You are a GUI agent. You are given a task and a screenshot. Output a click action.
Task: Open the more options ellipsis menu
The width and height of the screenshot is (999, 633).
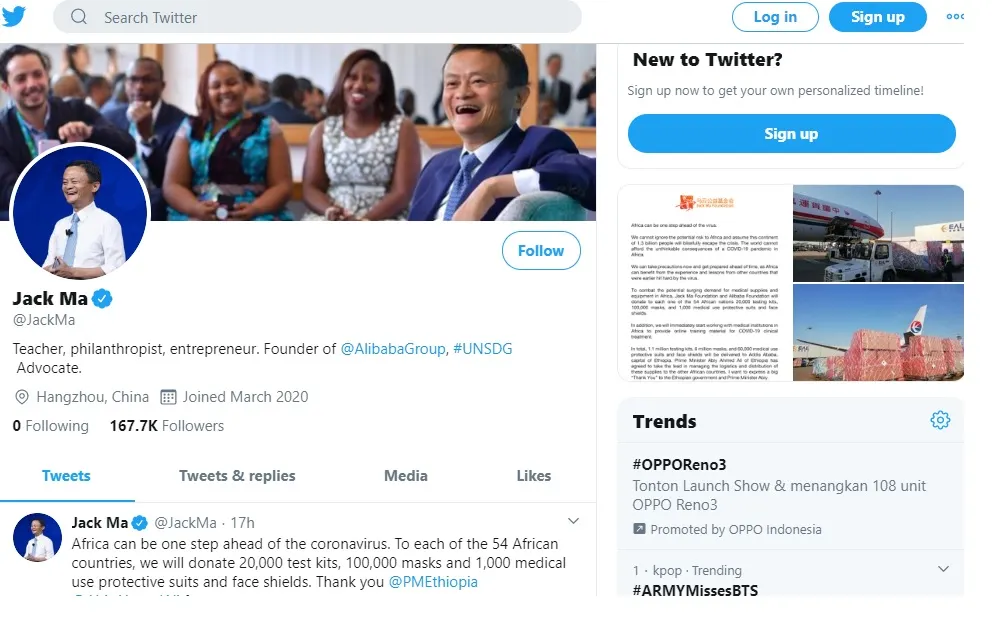click(955, 16)
